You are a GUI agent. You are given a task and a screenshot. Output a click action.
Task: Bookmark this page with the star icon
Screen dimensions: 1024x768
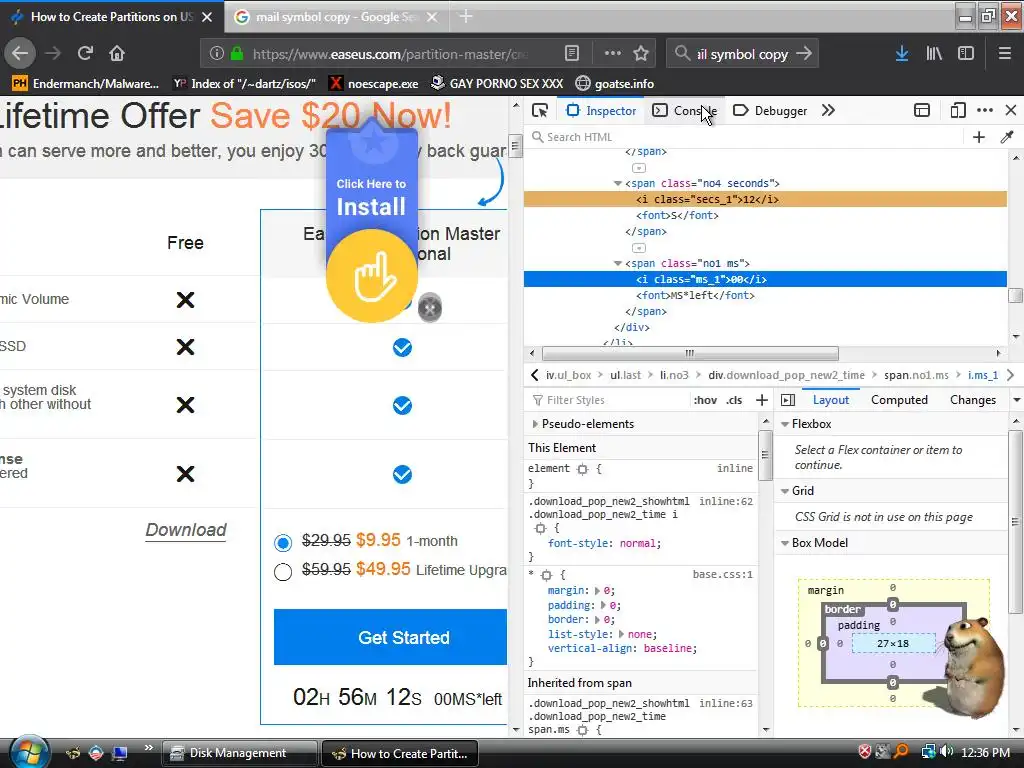[641, 54]
